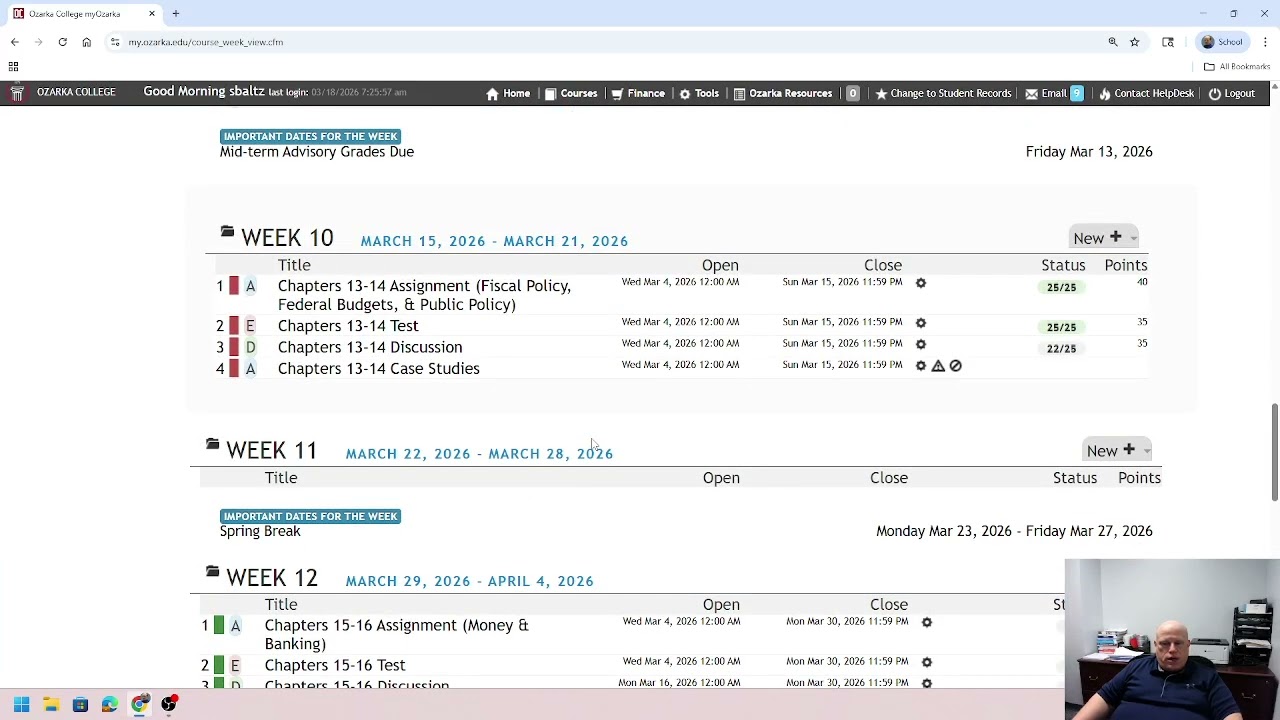Click Change to Student Records

click(x=943, y=94)
